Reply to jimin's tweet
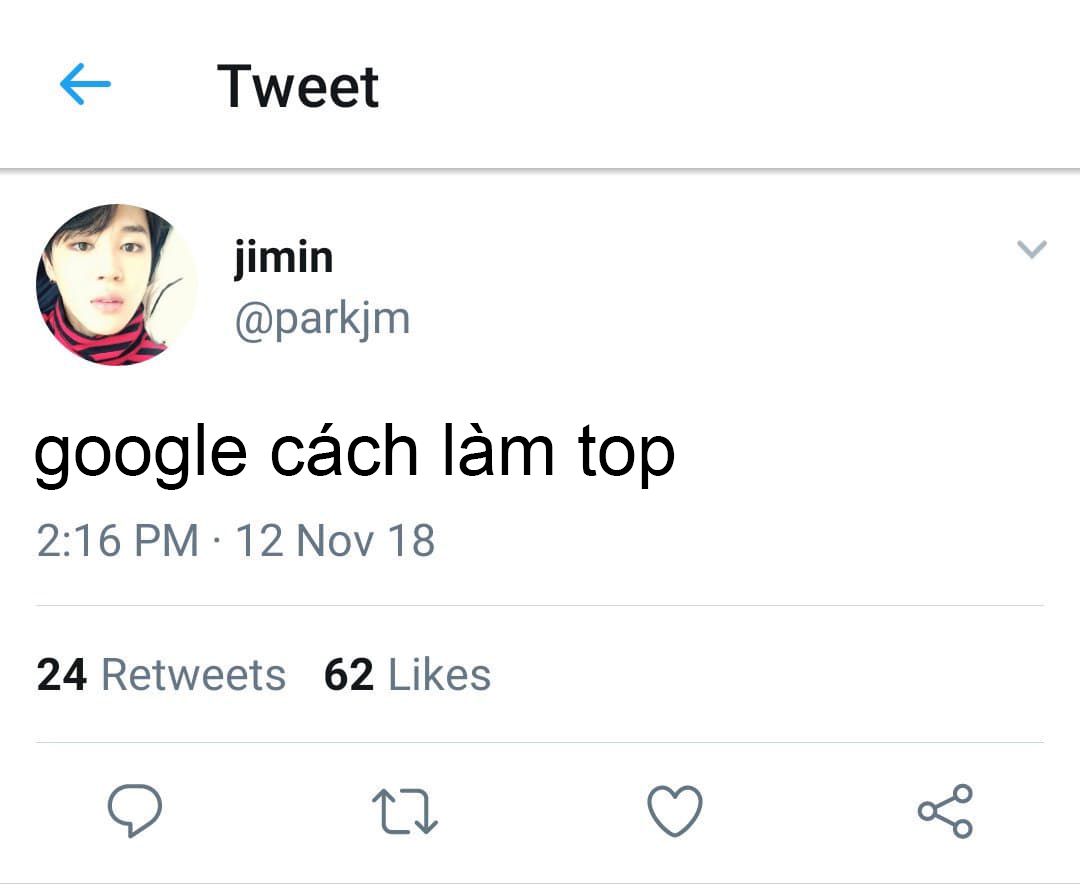The width and height of the screenshot is (1080, 890). (135, 809)
